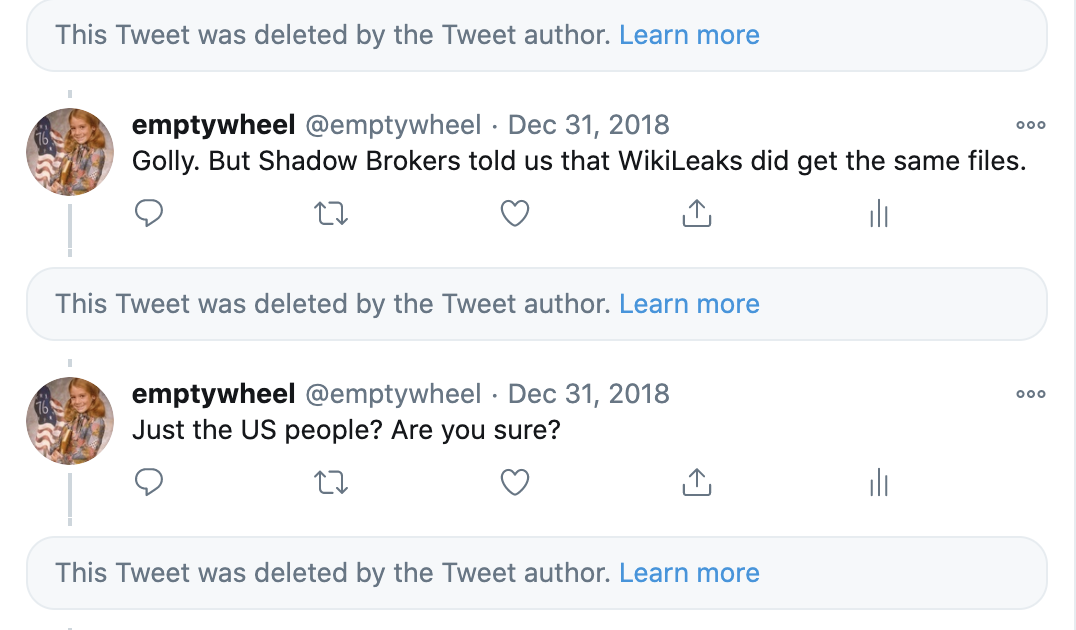Share the "Just the US people" tweet
This screenshot has width=1076, height=630.
[696, 483]
